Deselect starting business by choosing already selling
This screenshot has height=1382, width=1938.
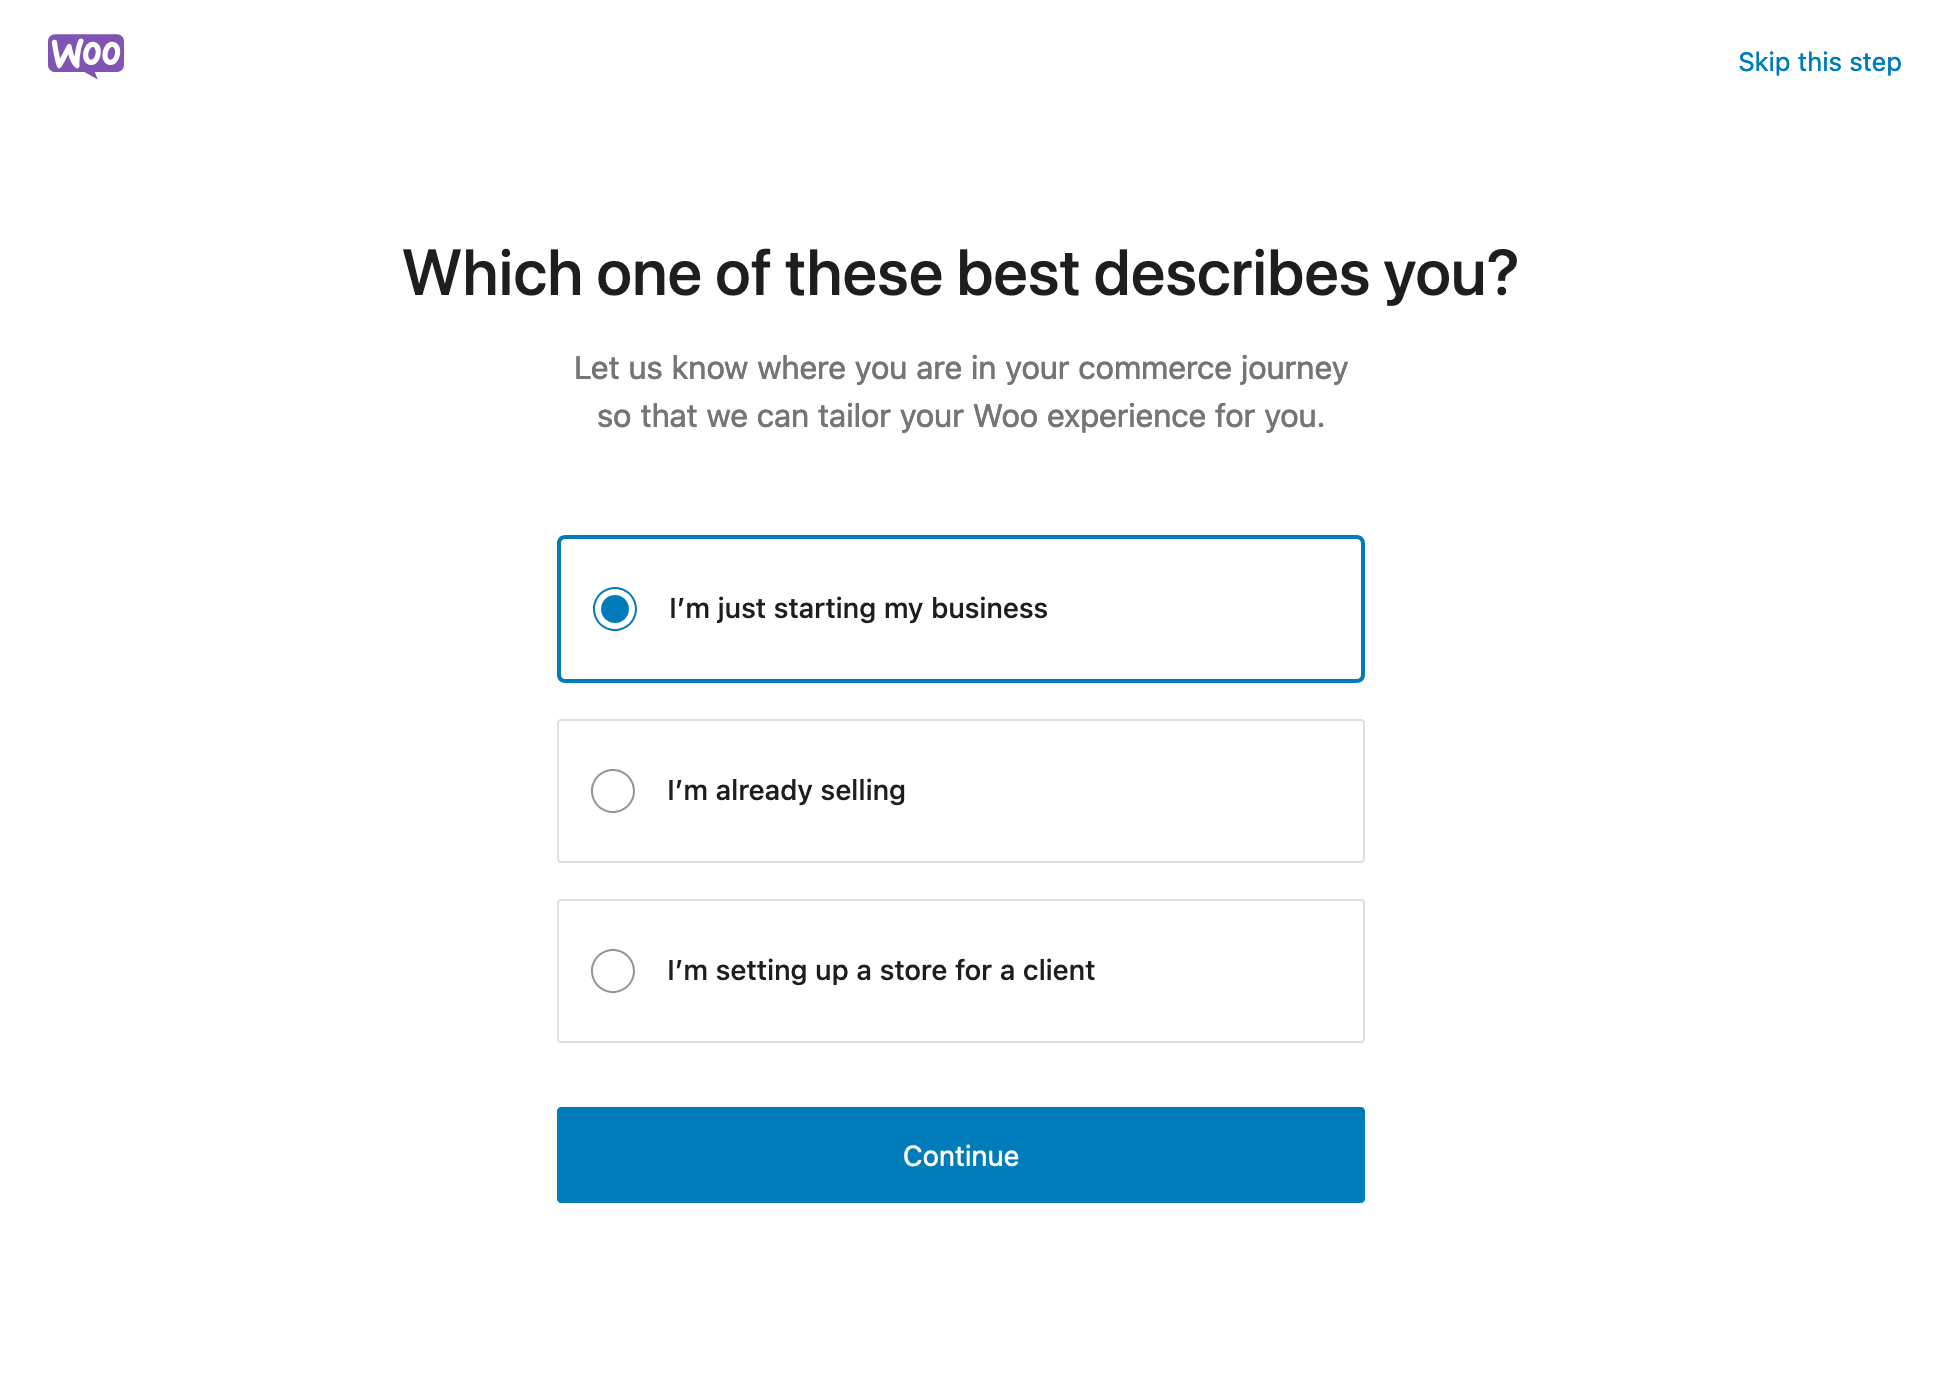613,790
